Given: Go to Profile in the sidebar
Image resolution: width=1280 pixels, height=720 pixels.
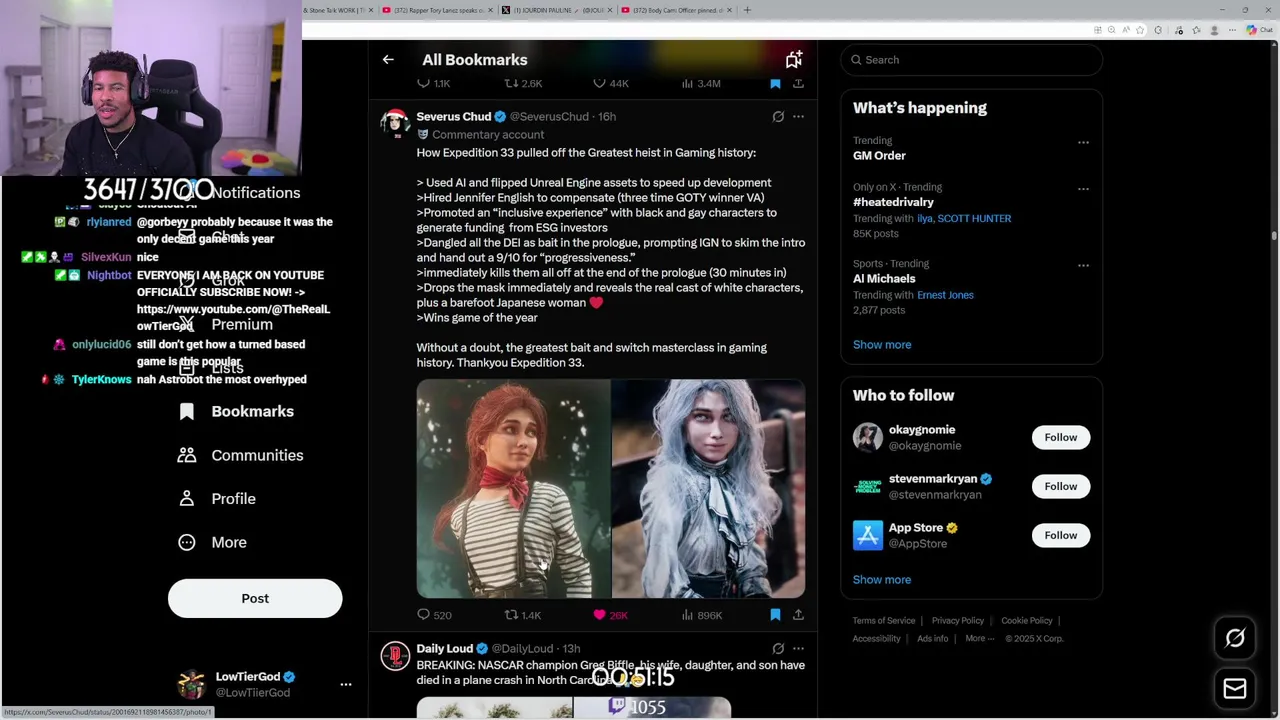Looking at the screenshot, I should 217,499.
